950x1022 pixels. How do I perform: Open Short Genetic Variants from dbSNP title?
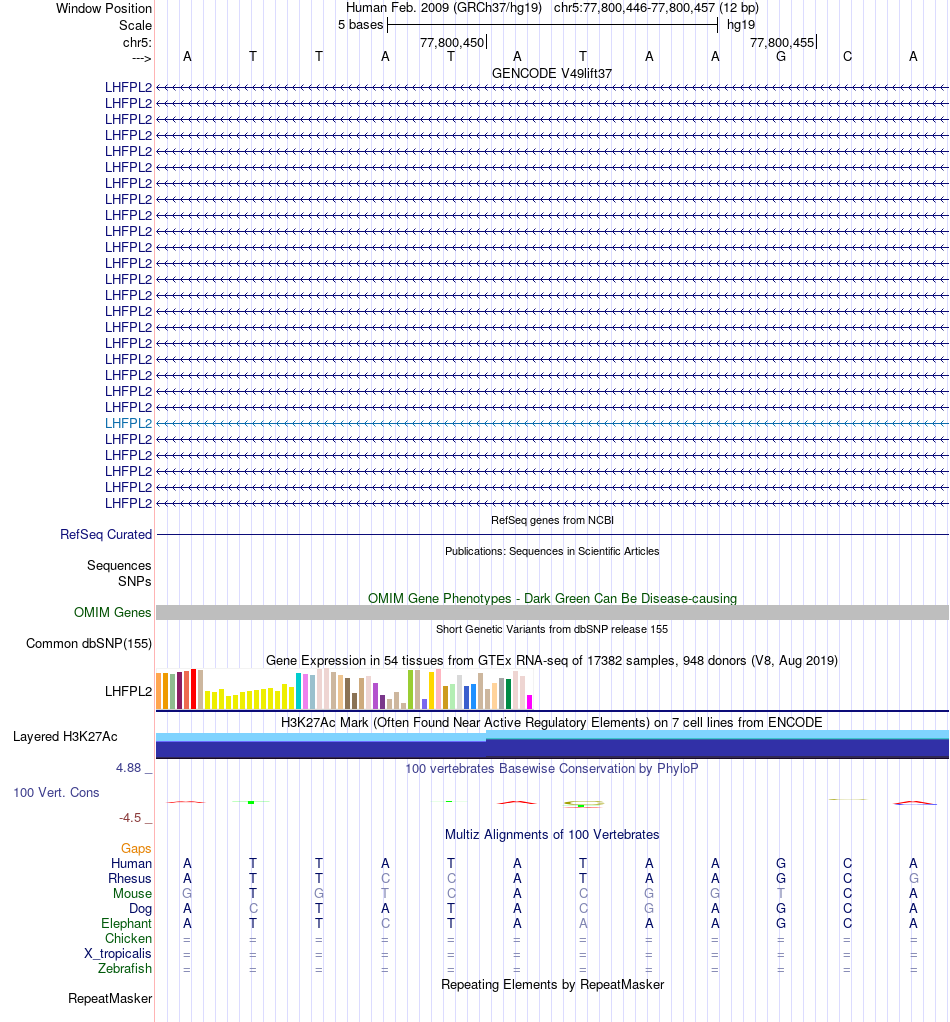pos(552,629)
